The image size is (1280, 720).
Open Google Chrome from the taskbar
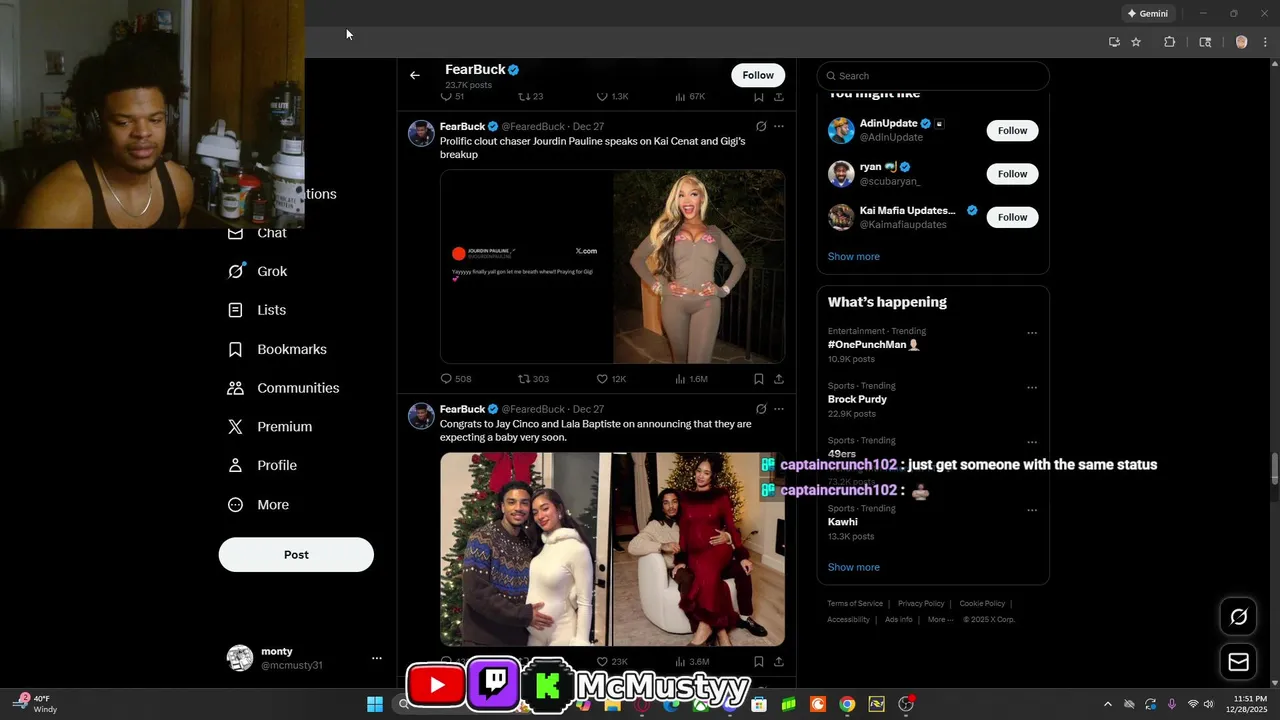[847, 704]
